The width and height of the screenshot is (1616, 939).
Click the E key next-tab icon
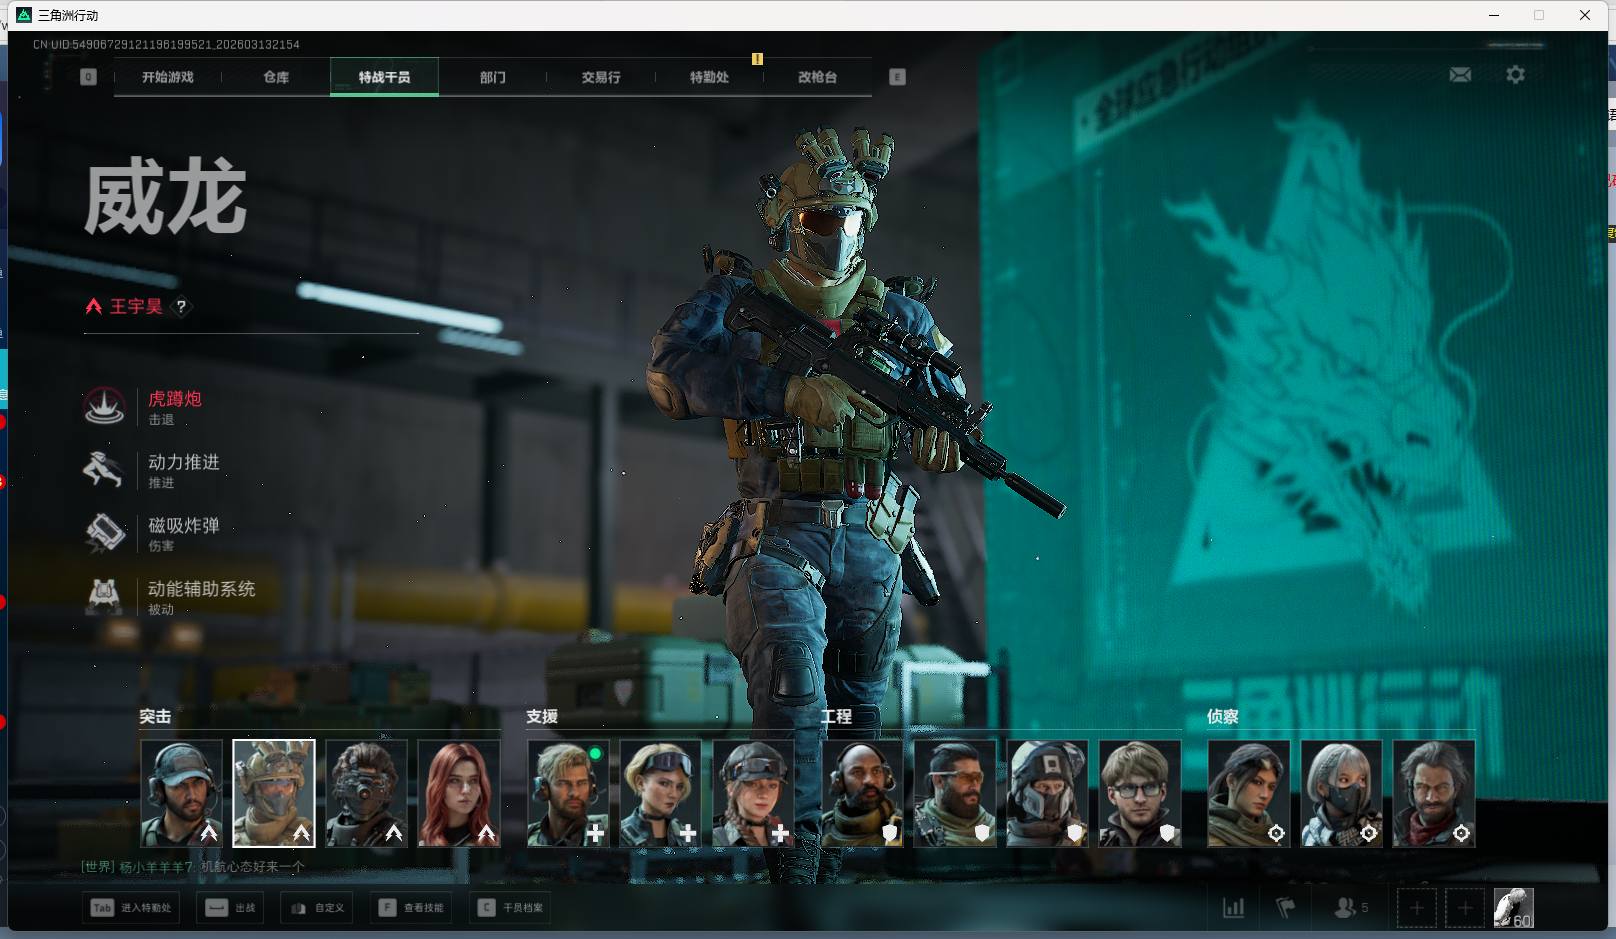point(897,77)
